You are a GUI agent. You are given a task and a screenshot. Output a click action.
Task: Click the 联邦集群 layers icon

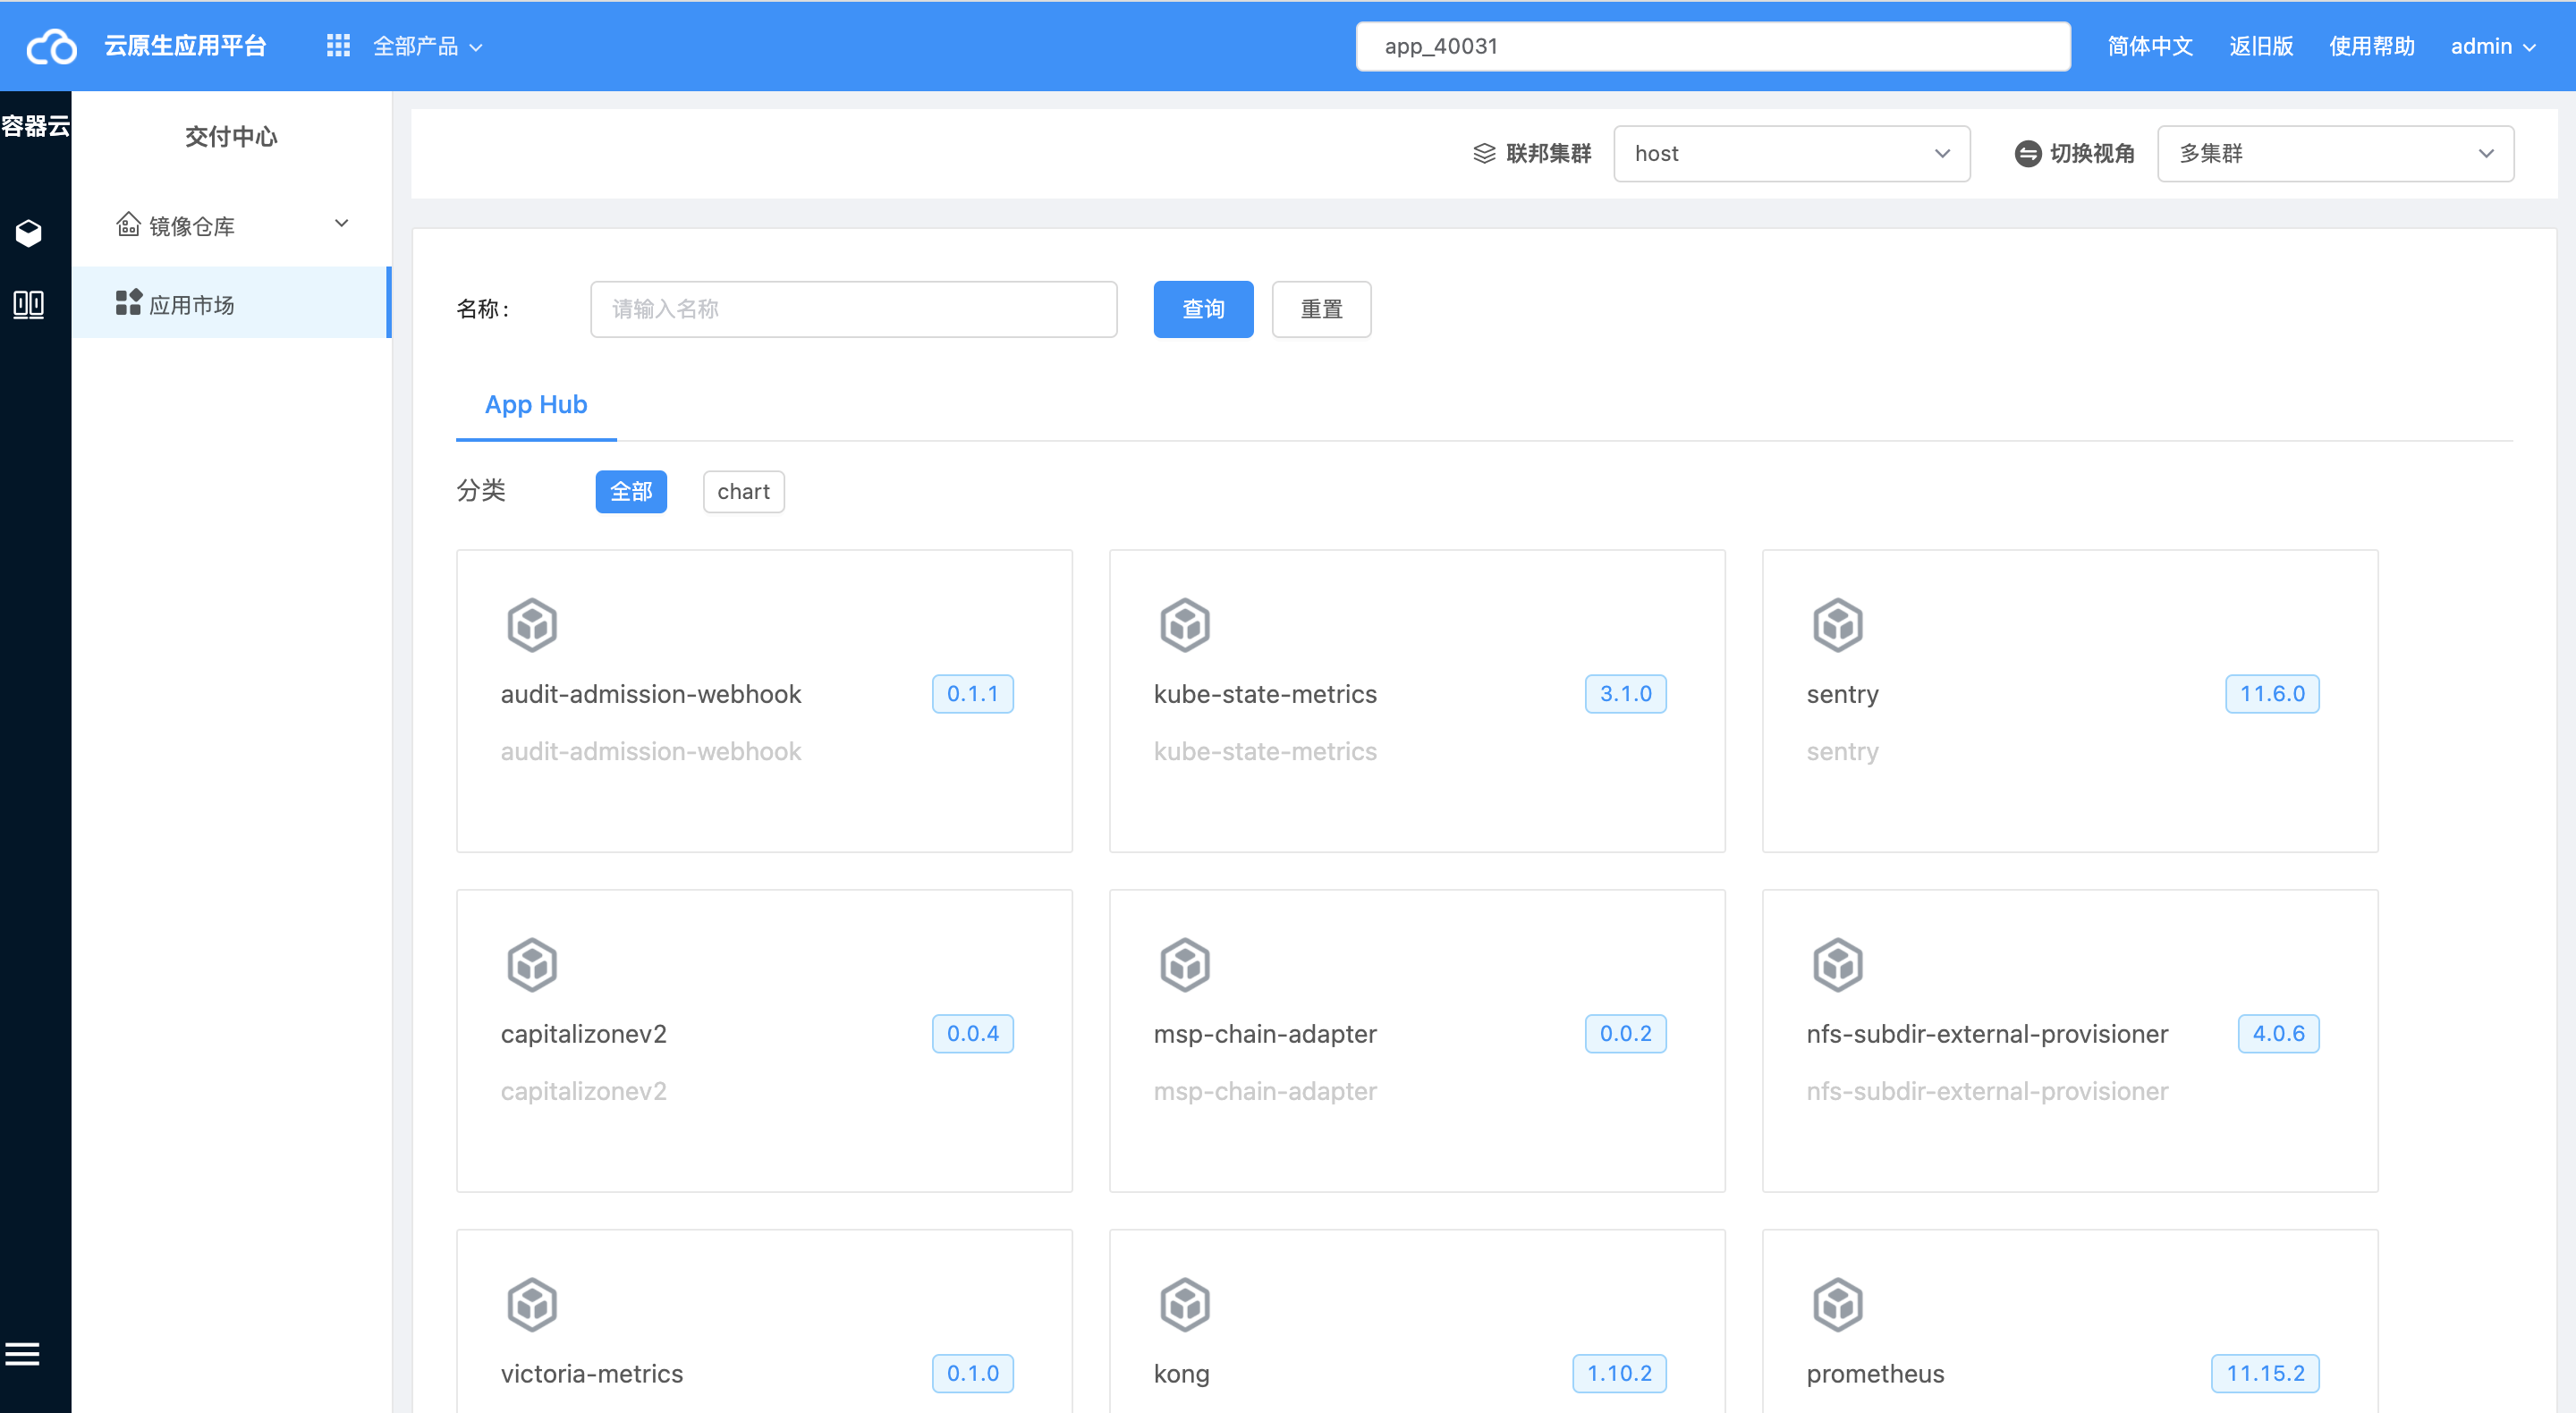1484,153
